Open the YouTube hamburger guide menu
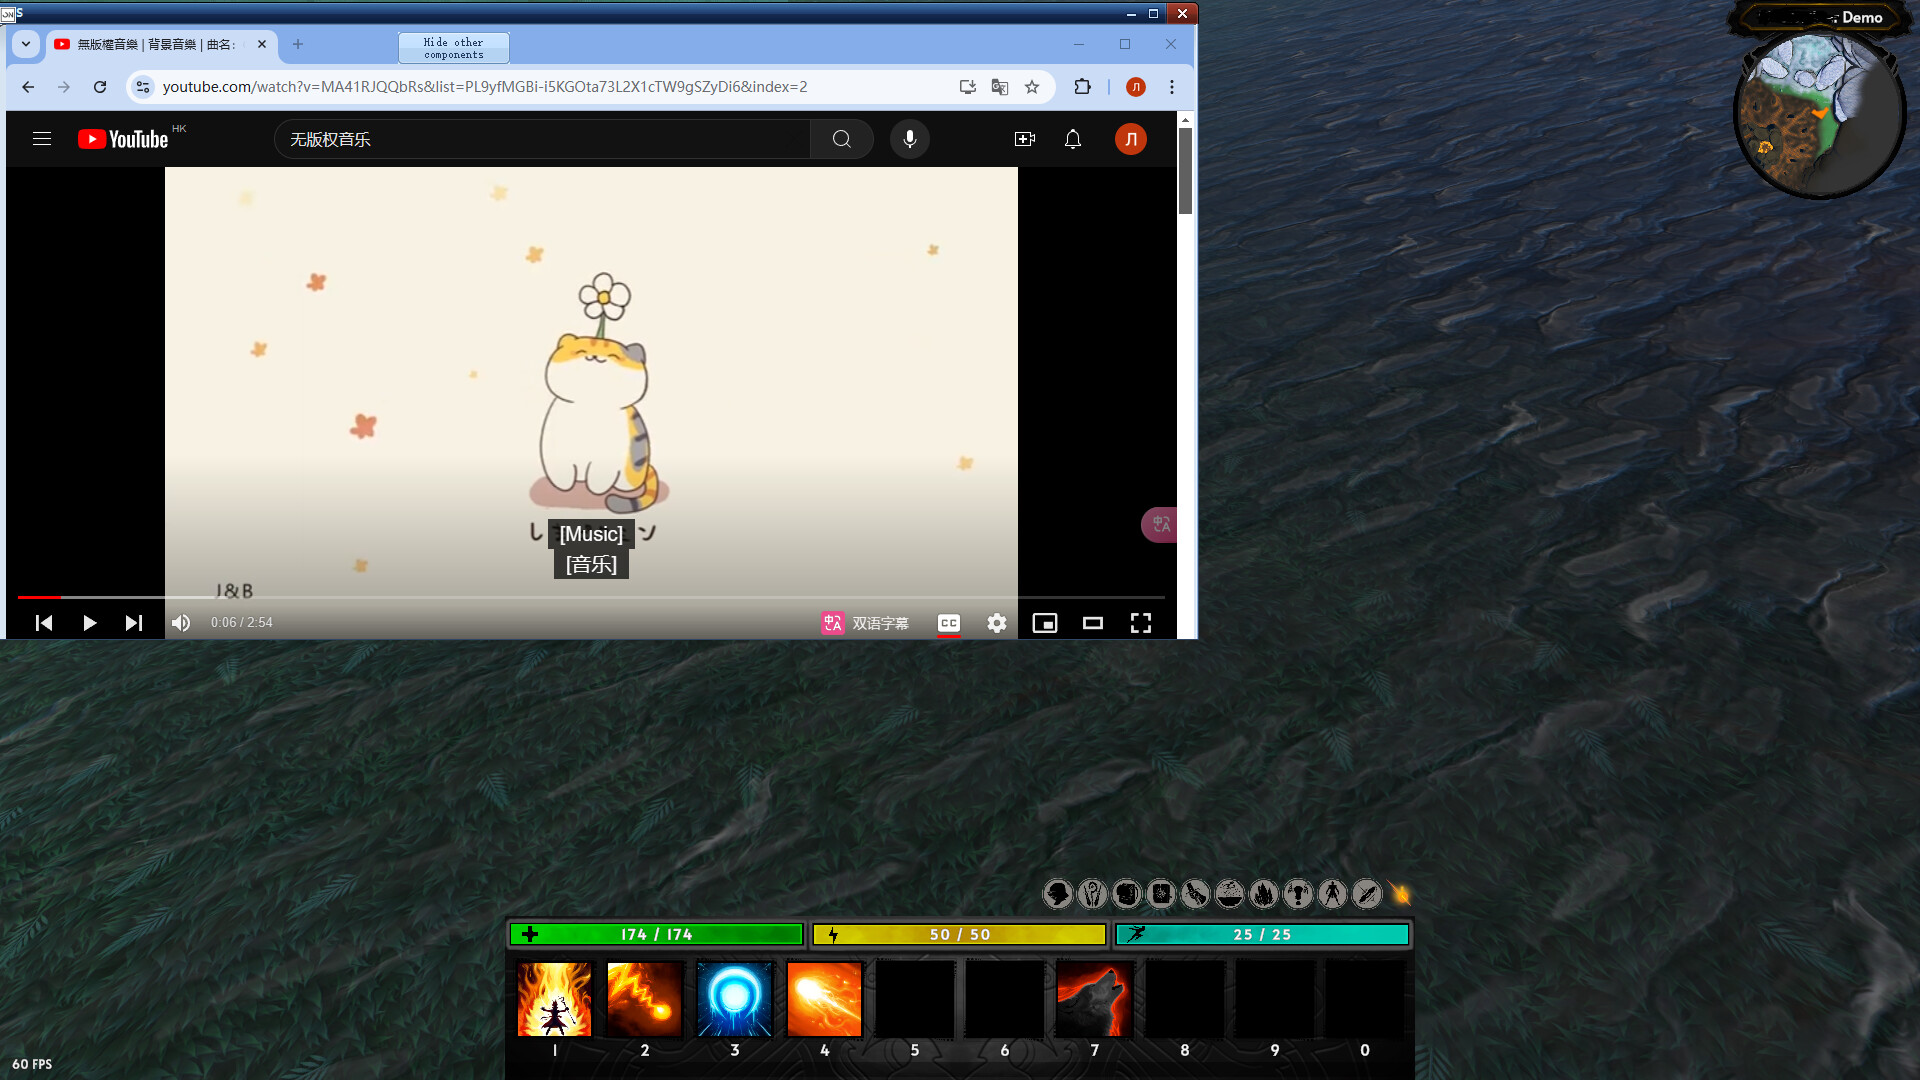This screenshot has height=1080, width=1920. pos(42,139)
